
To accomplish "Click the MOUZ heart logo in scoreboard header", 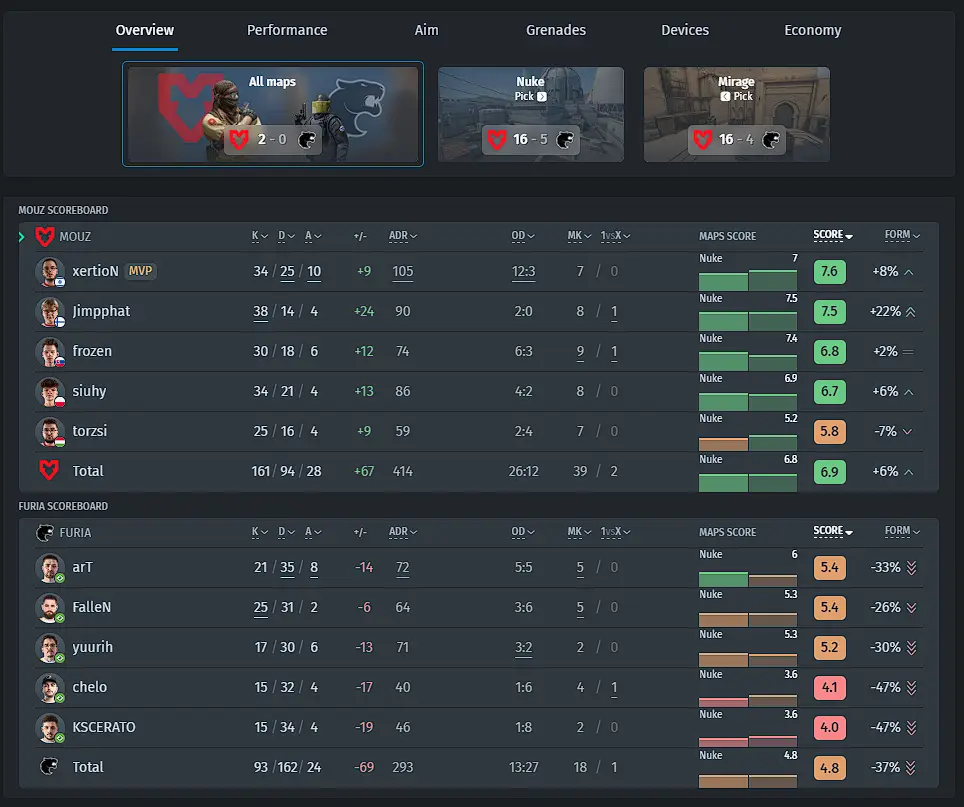I will click(x=45, y=237).
